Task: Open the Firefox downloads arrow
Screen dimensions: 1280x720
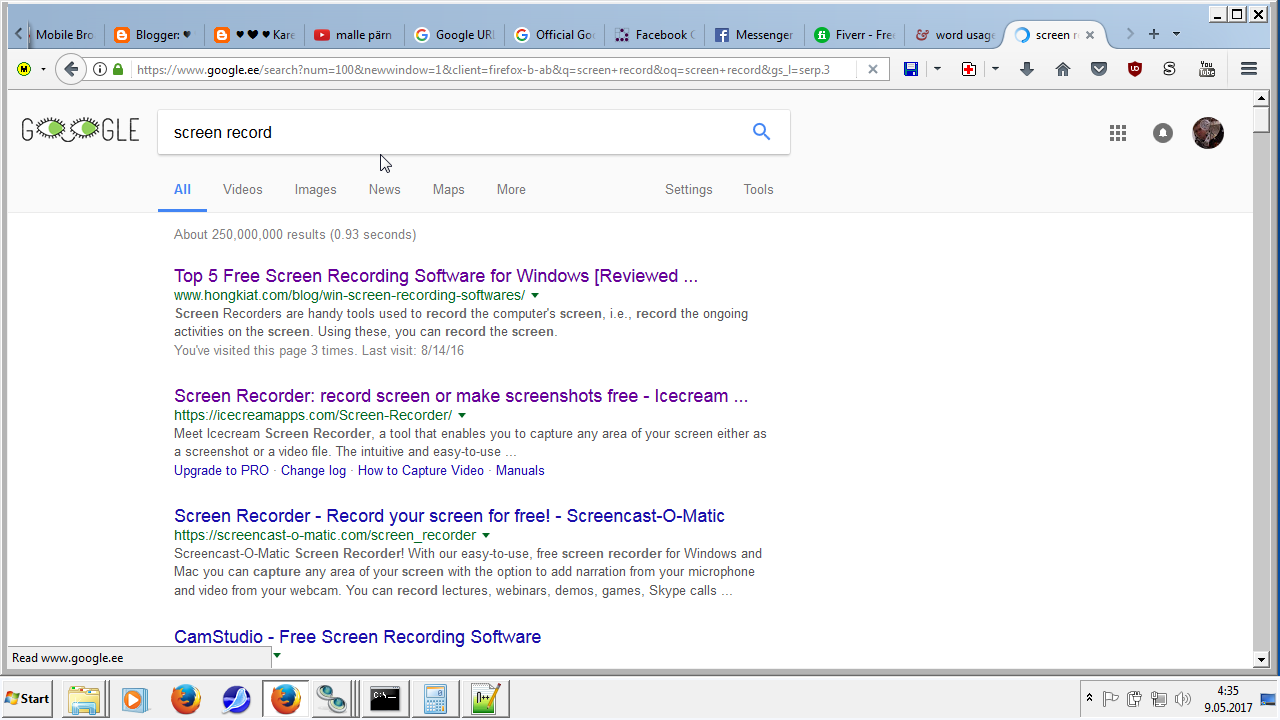Action: pyautogui.click(x=1027, y=69)
